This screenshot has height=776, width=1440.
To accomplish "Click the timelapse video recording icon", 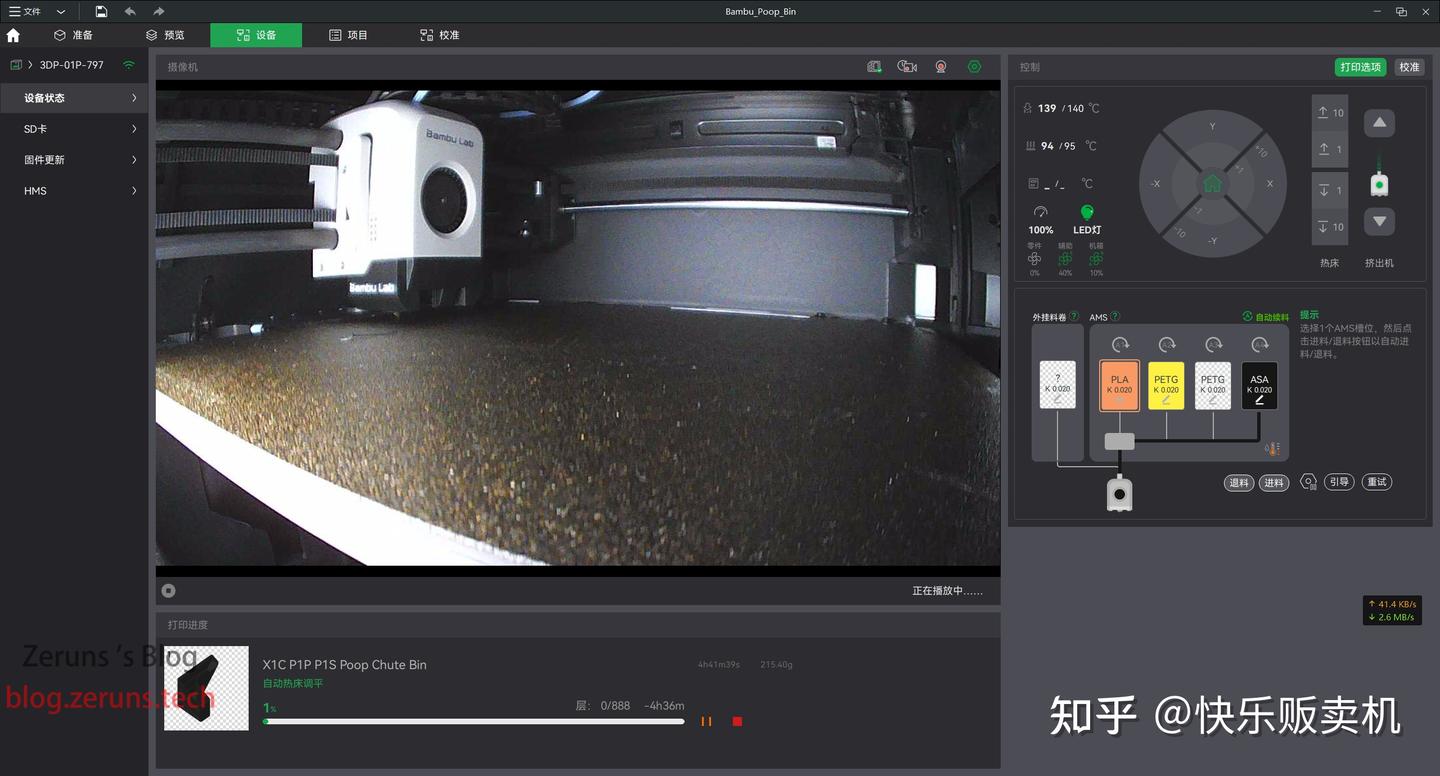I will tap(906, 66).
